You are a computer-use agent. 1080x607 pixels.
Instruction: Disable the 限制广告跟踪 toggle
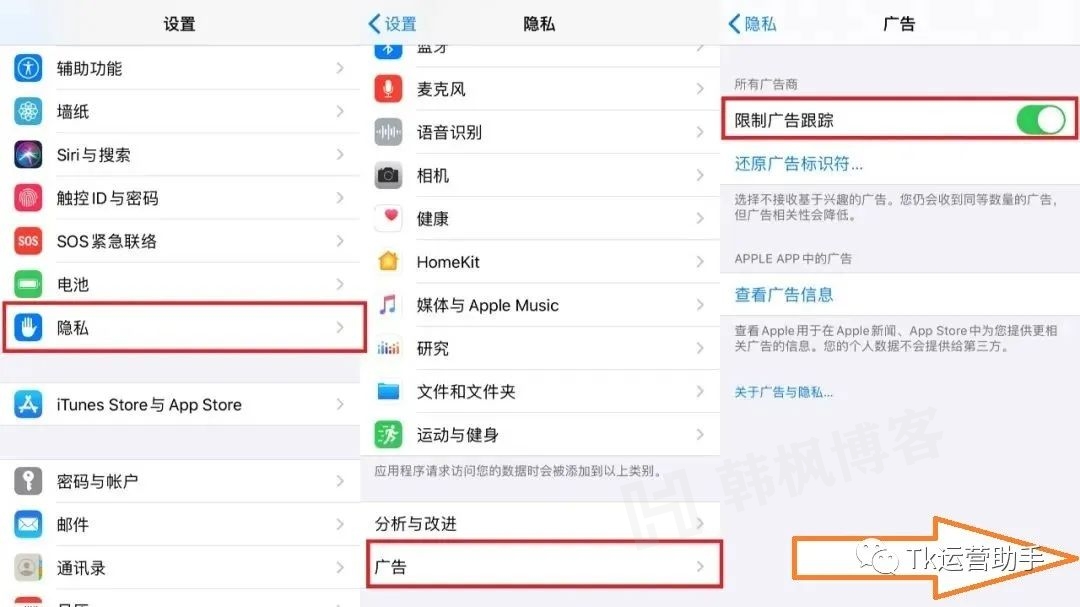click(x=1040, y=118)
